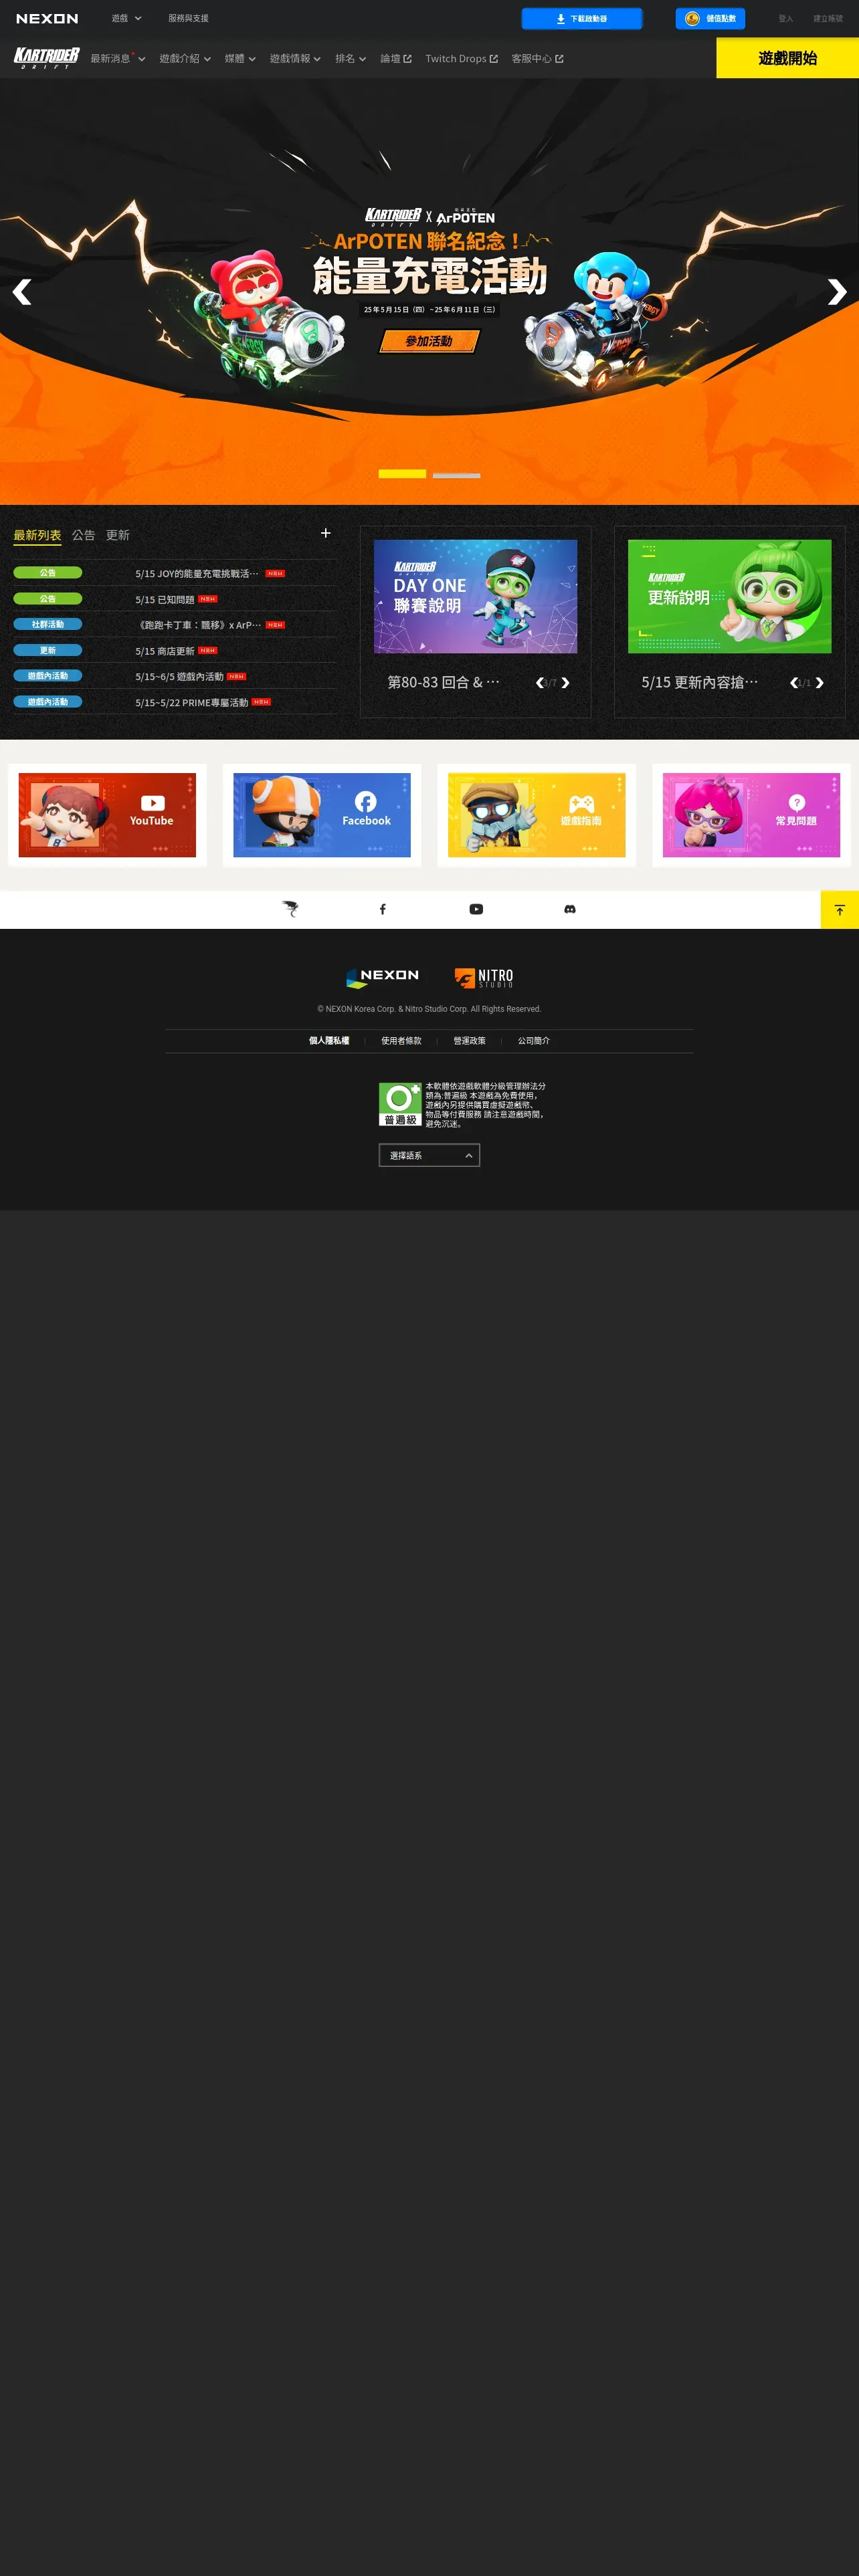Image resolution: width=859 pixels, height=2576 pixels.
Task: Expand the 遊戲介紹 menu
Action: tap(185, 59)
